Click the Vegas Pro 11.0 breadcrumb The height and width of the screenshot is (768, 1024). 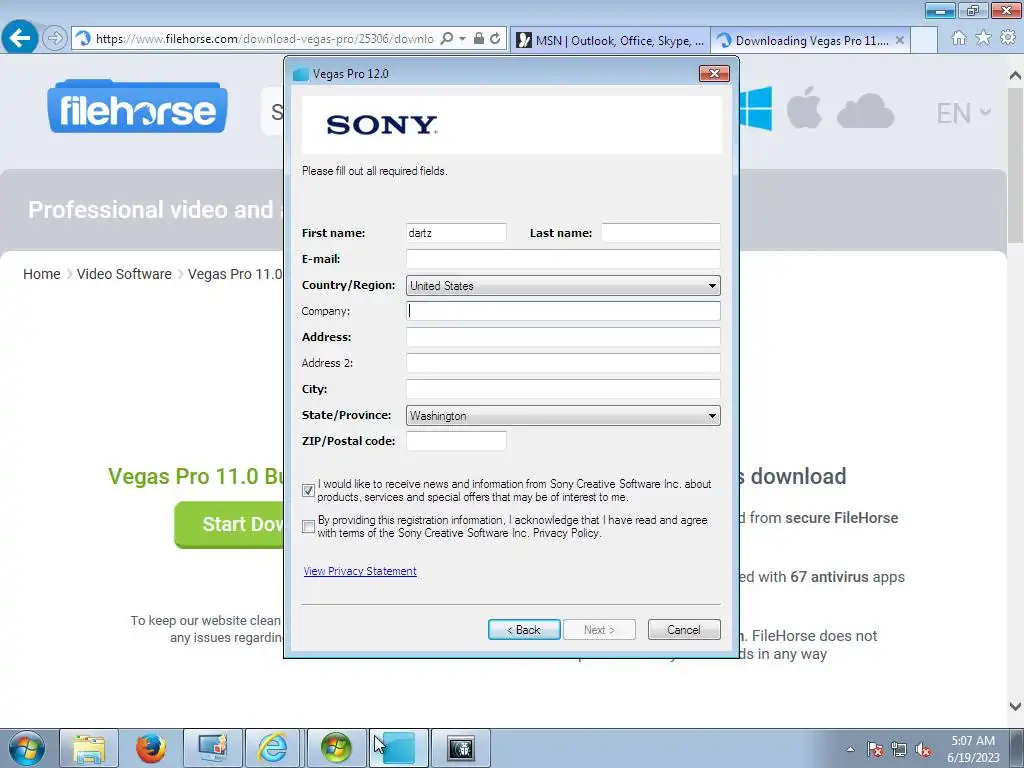235,274
